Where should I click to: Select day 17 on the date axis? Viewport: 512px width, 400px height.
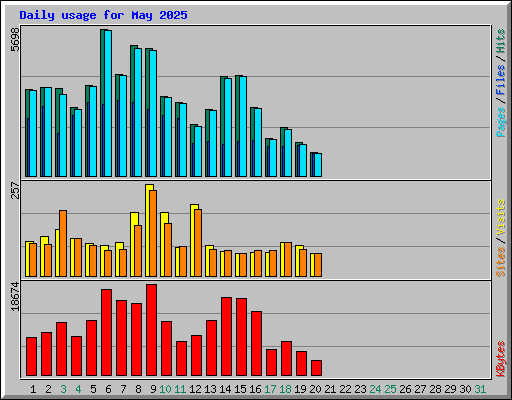270,389
